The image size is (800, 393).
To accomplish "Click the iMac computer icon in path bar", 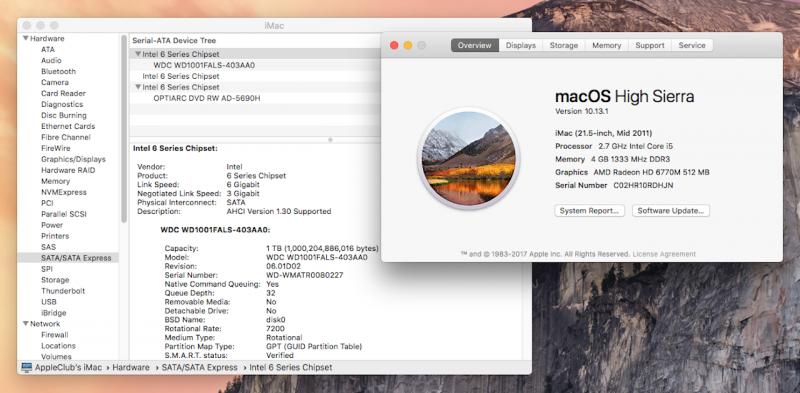I will tap(27, 367).
